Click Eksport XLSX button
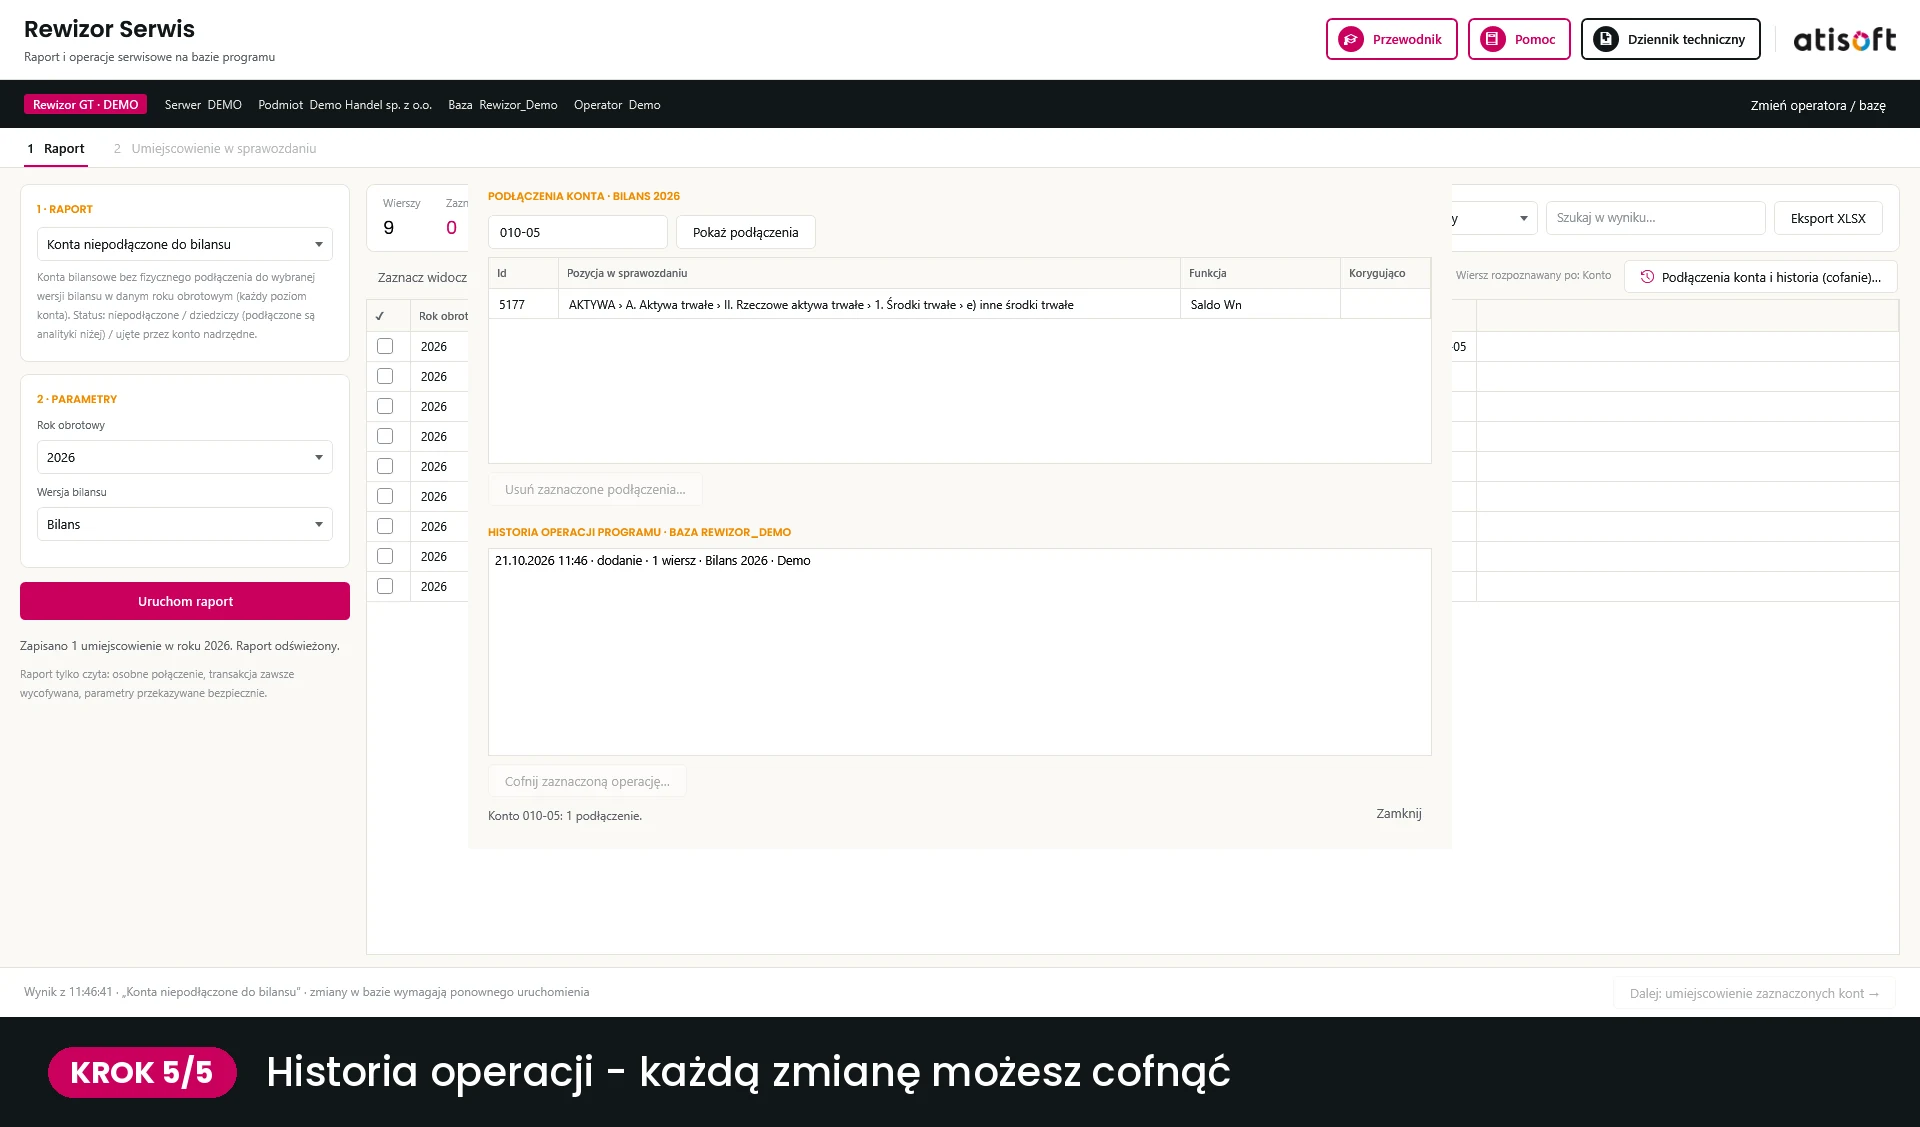Image resolution: width=1920 pixels, height=1127 pixels. click(1828, 218)
